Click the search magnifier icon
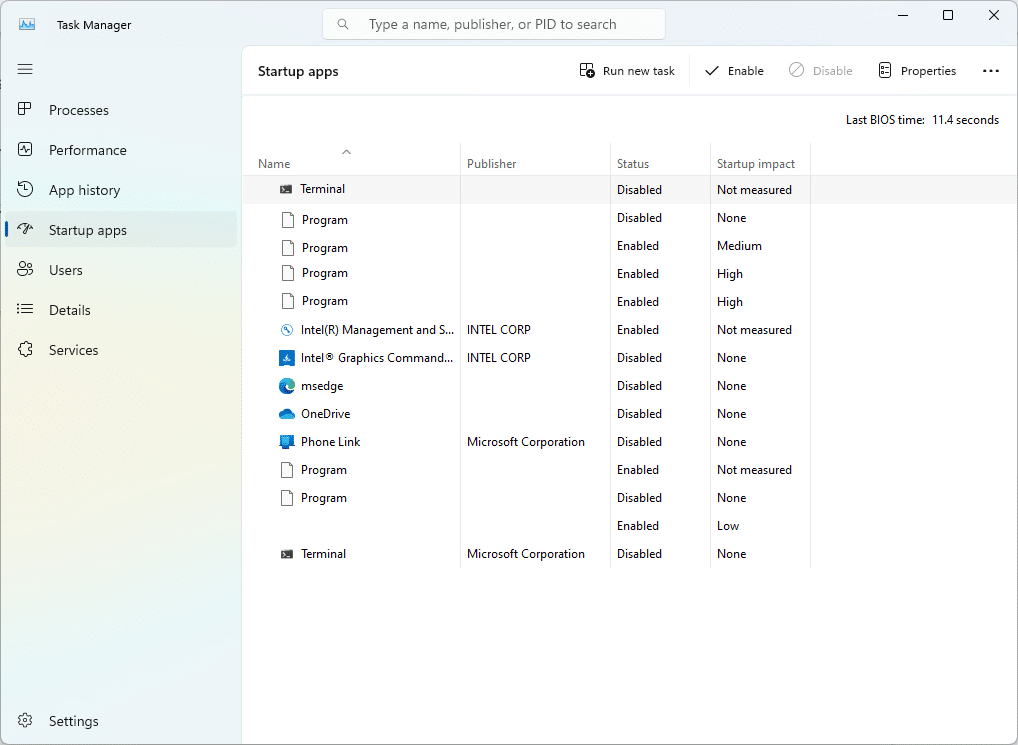1018x745 pixels. click(343, 24)
